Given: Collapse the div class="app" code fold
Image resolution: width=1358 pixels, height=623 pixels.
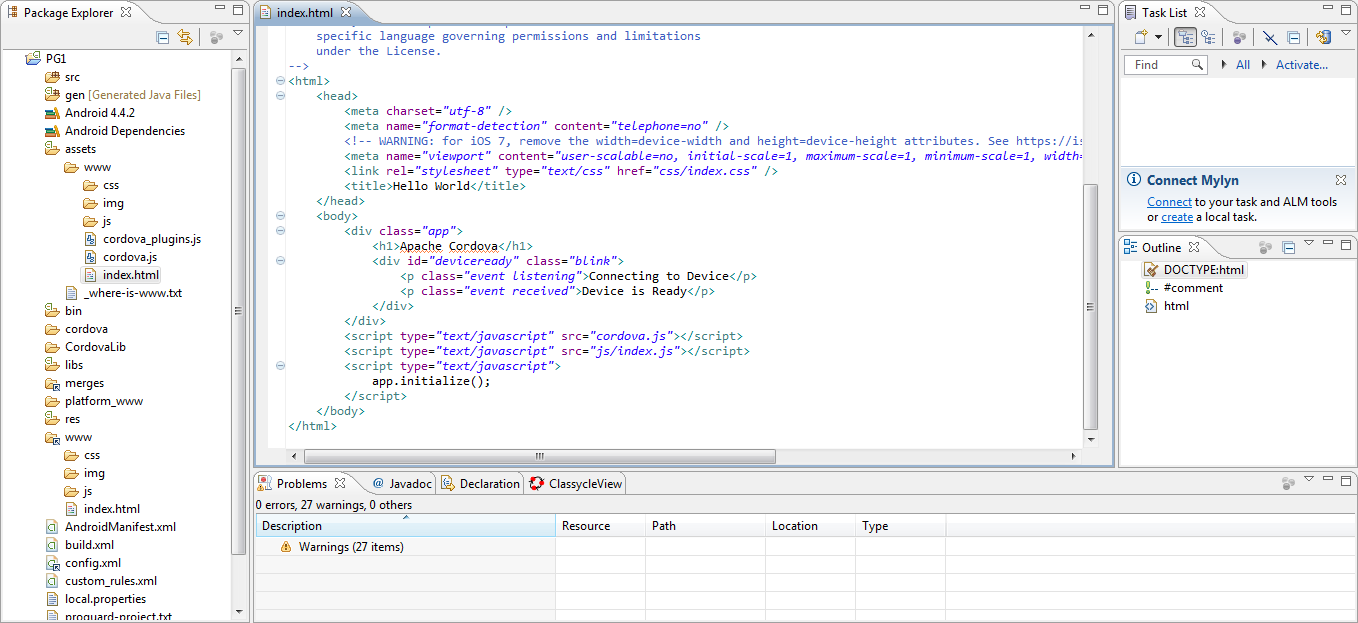Looking at the screenshot, I should 280,231.
